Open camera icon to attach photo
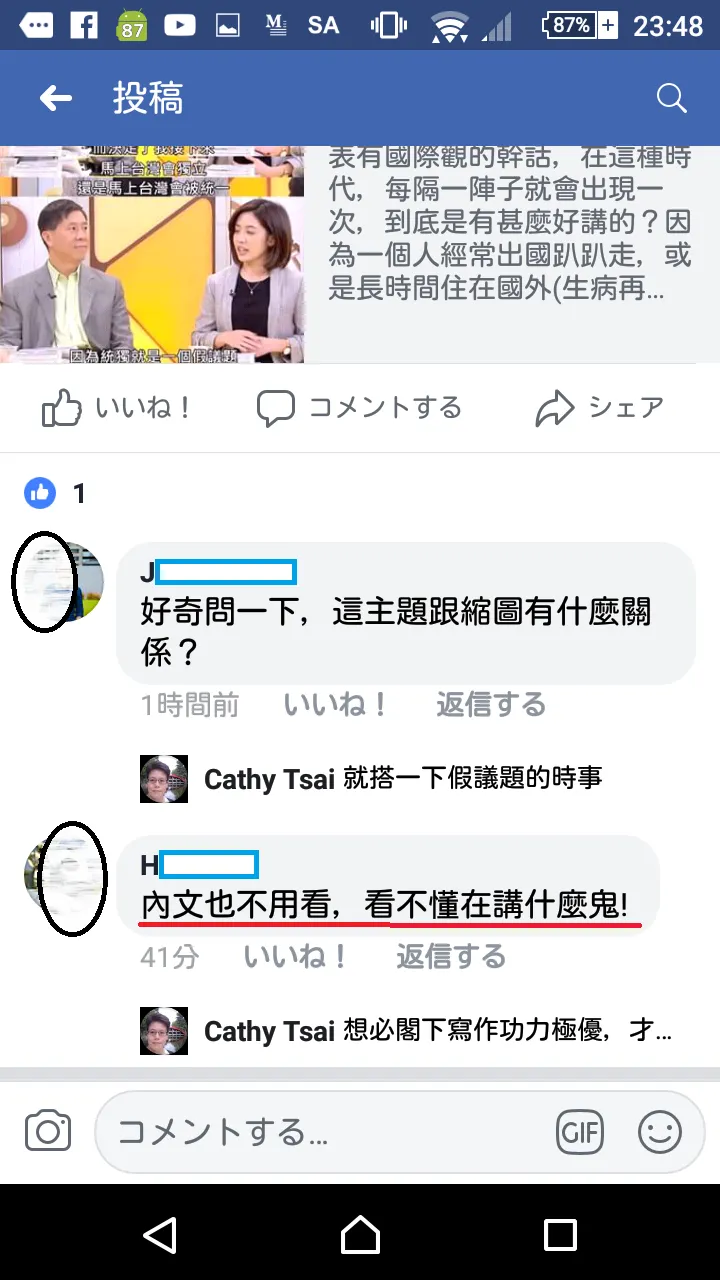The height and width of the screenshot is (1280, 720). [x=48, y=1132]
